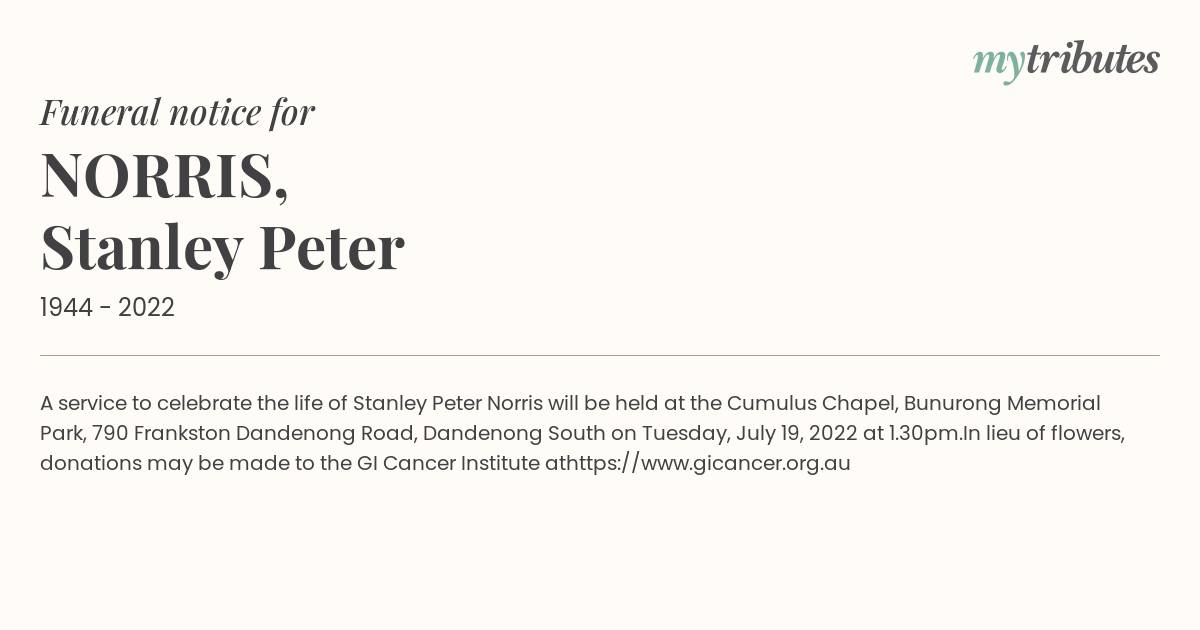Select the "Stanley Peter" name heading

(x=222, y=248)
